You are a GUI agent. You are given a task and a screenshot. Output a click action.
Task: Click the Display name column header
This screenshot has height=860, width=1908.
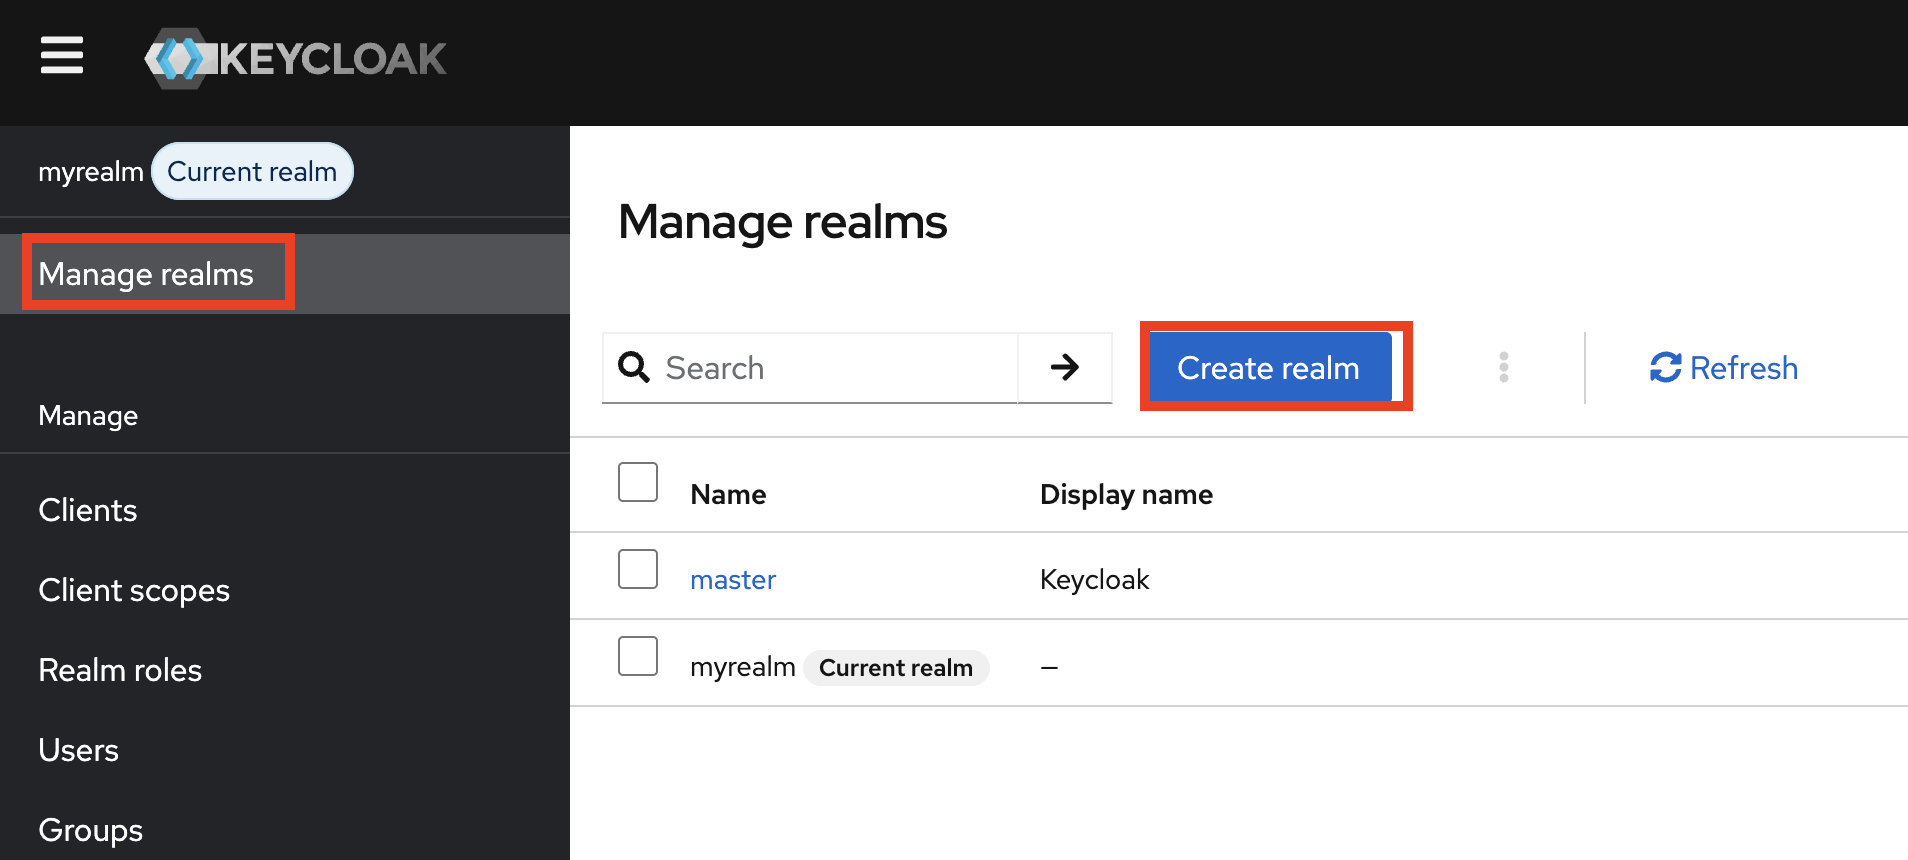(x=1126, y=494)
